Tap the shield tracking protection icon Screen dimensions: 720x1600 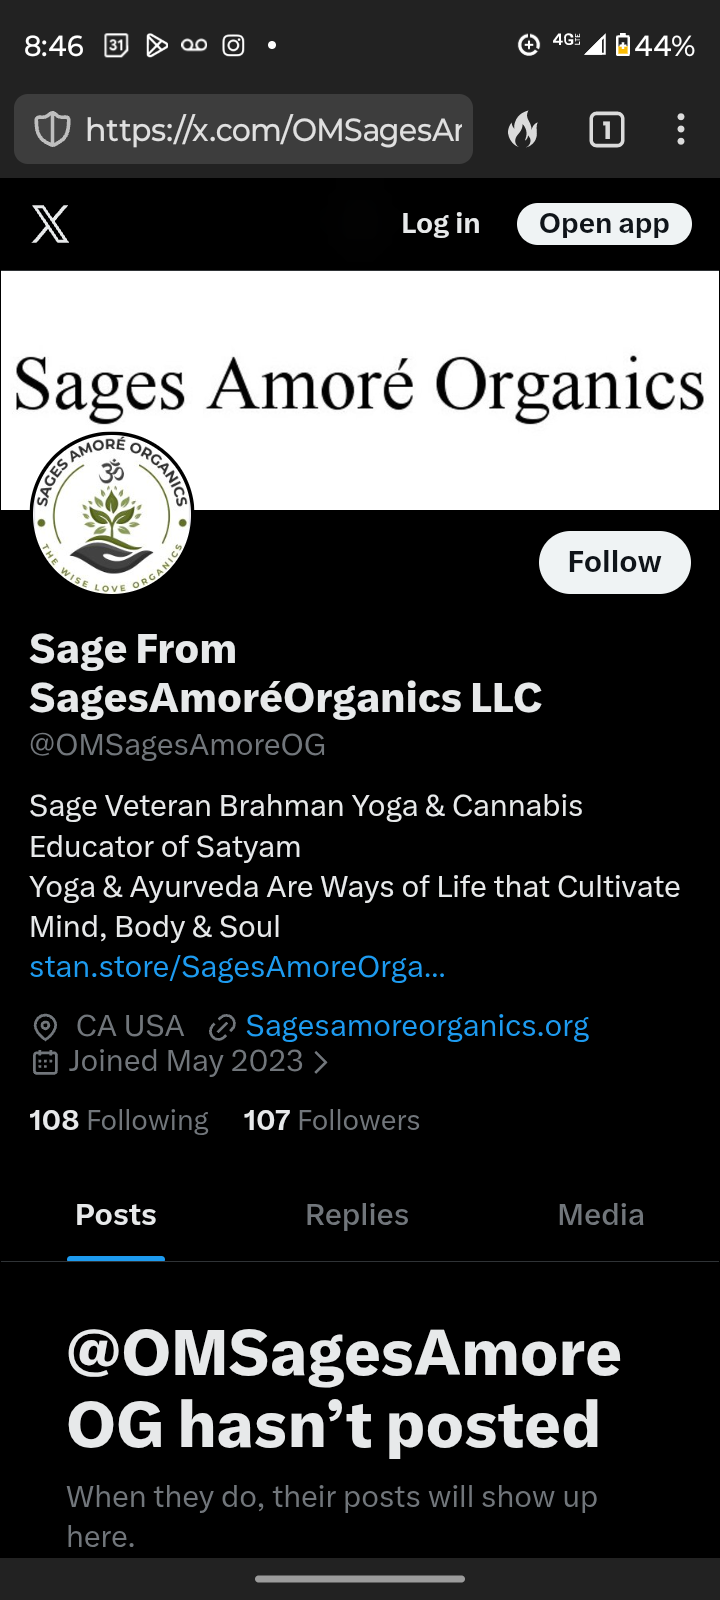52,130
